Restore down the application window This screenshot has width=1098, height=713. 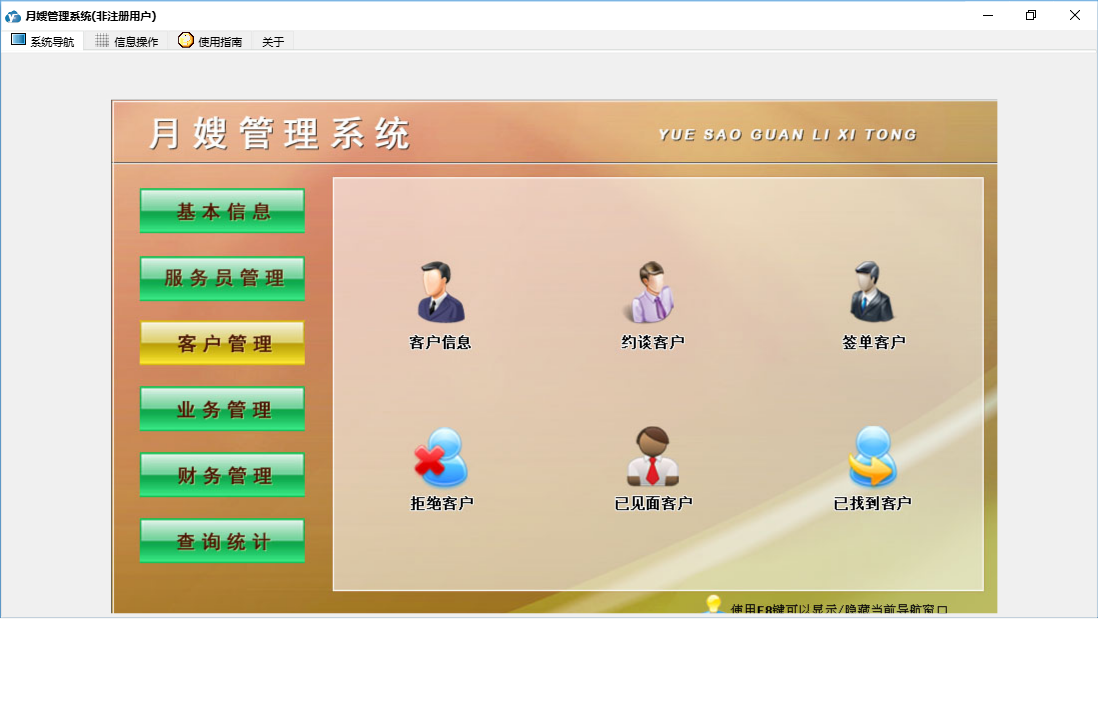coord(1031,15)
